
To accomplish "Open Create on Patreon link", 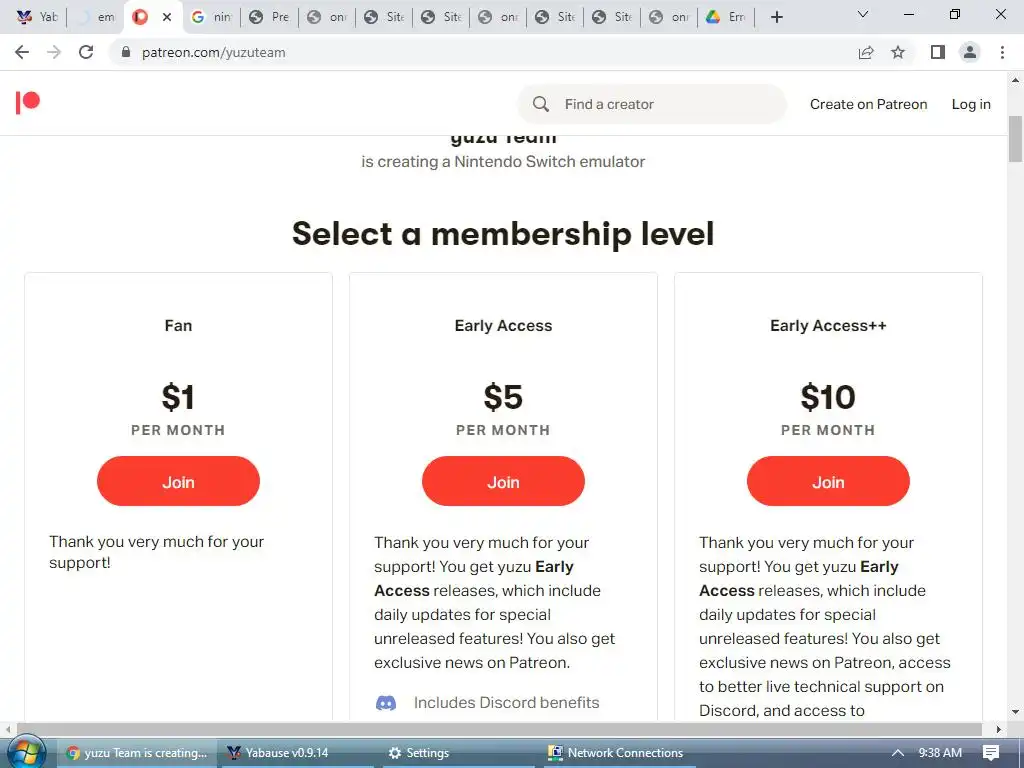I will tap(868, 104).
